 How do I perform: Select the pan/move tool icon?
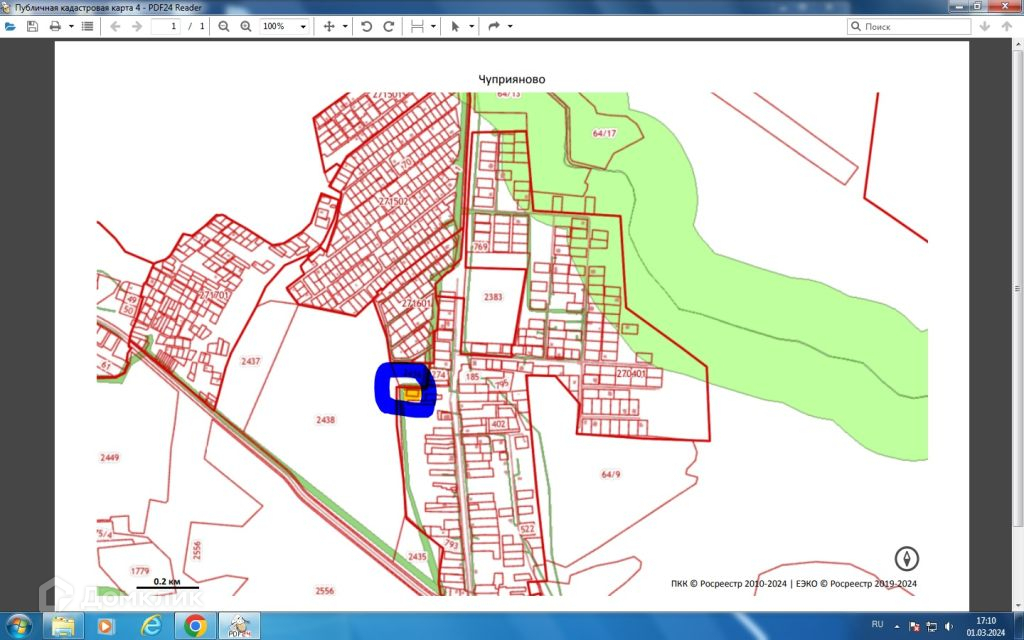tap(329, 27)
